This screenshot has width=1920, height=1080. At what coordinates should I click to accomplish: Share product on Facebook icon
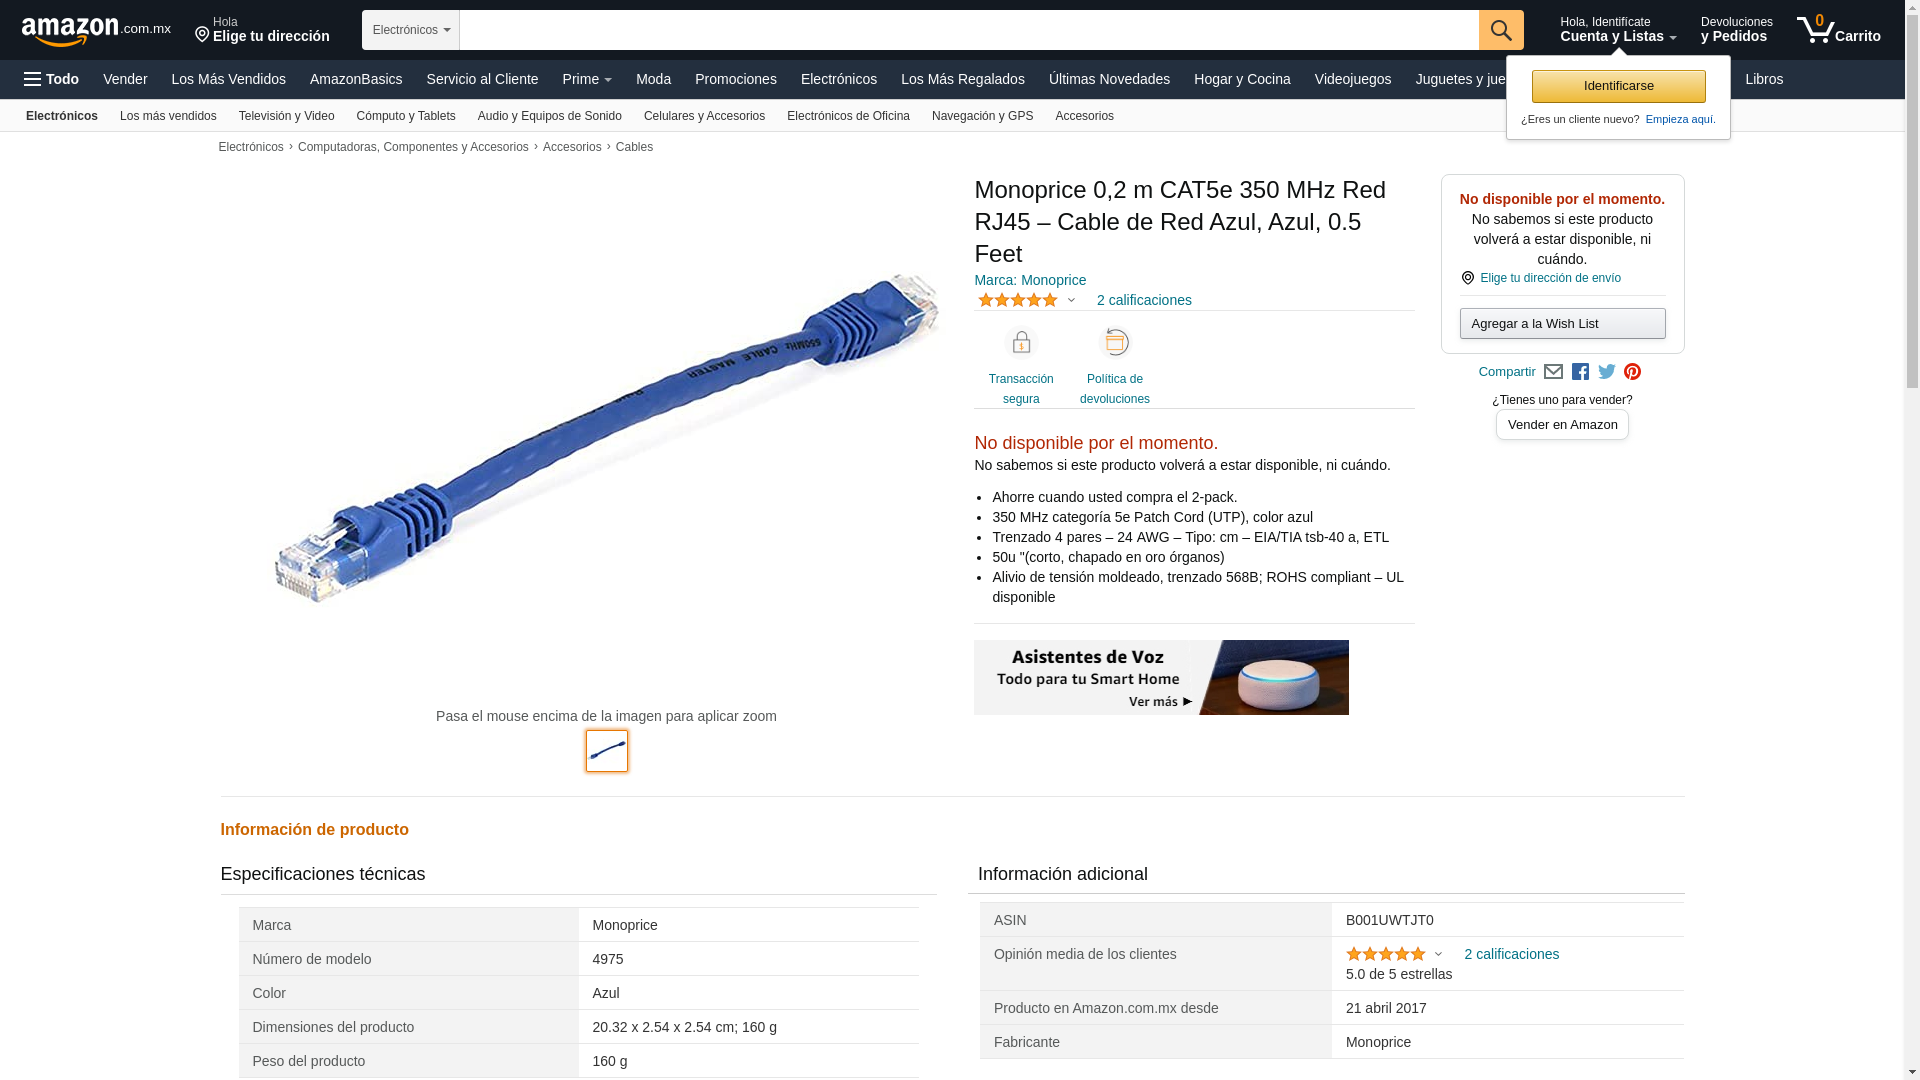pyautogui.click(x=1580, y=372)
